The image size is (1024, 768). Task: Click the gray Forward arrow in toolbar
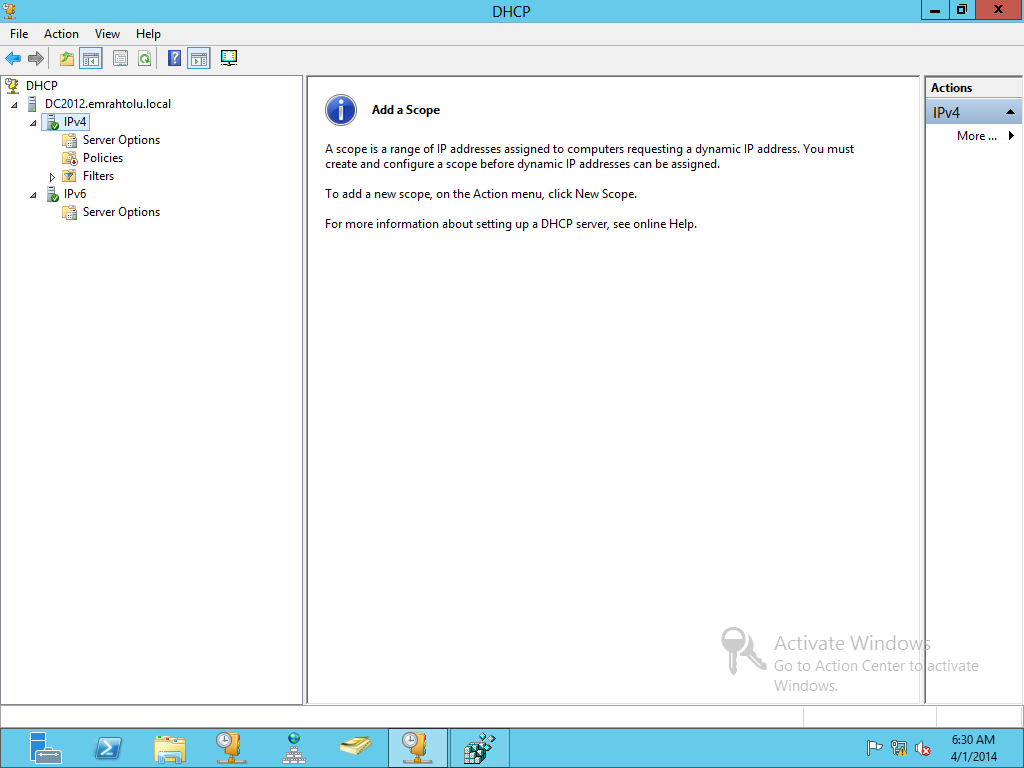pos(36,59)
